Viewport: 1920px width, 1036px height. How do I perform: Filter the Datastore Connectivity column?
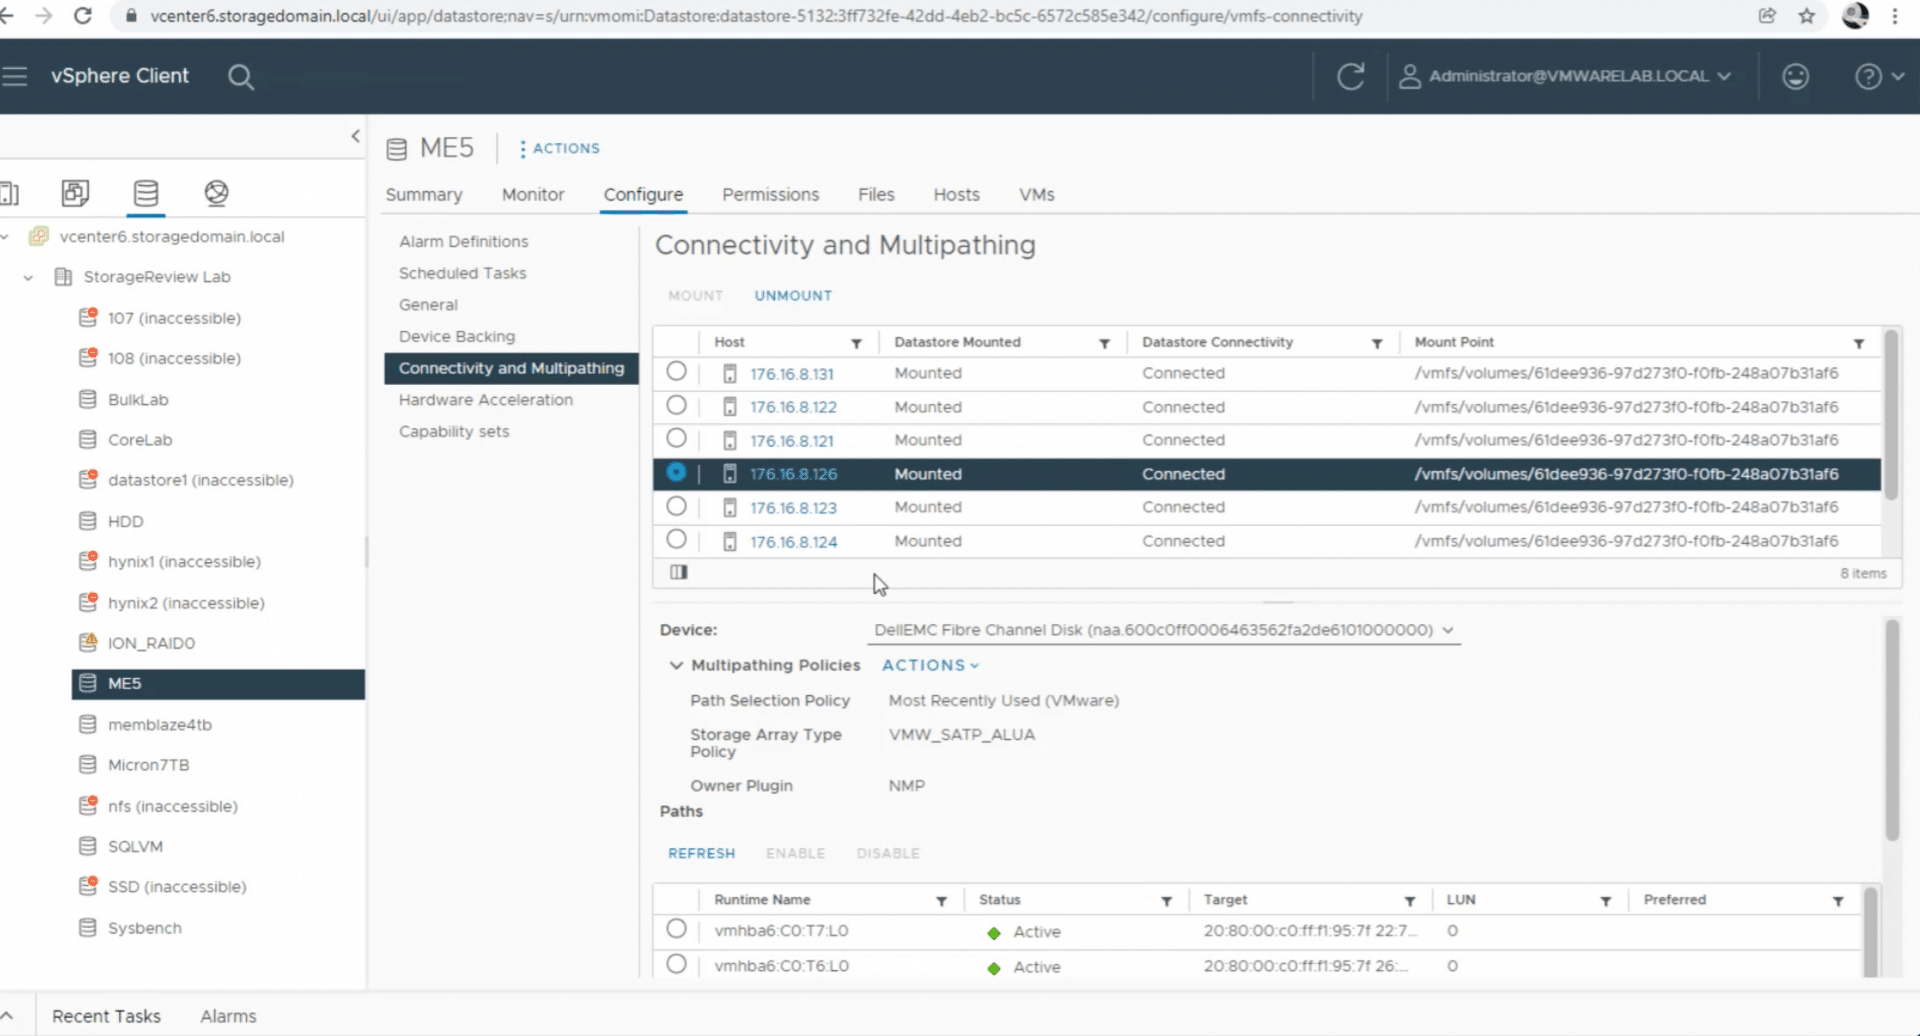click(x=1377, y=343)
